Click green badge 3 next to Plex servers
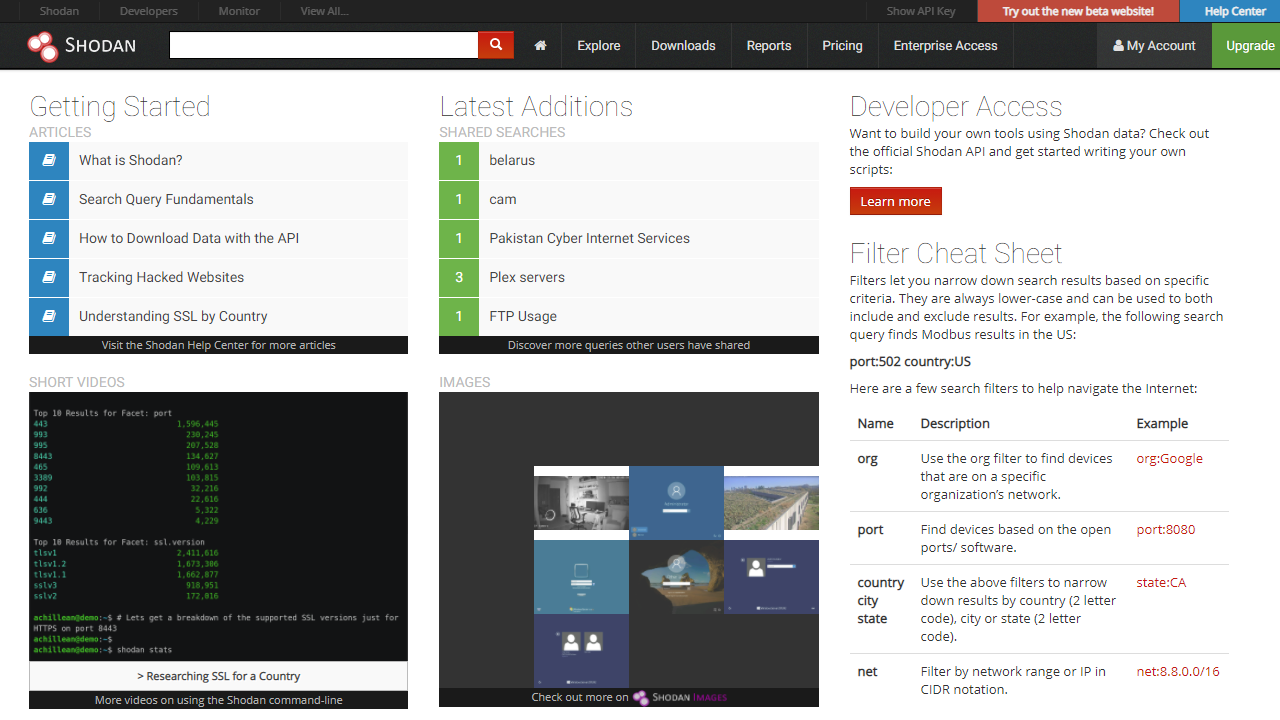Image resolution: width=1280 pixels, height=720 pixels. coord(459,277)
